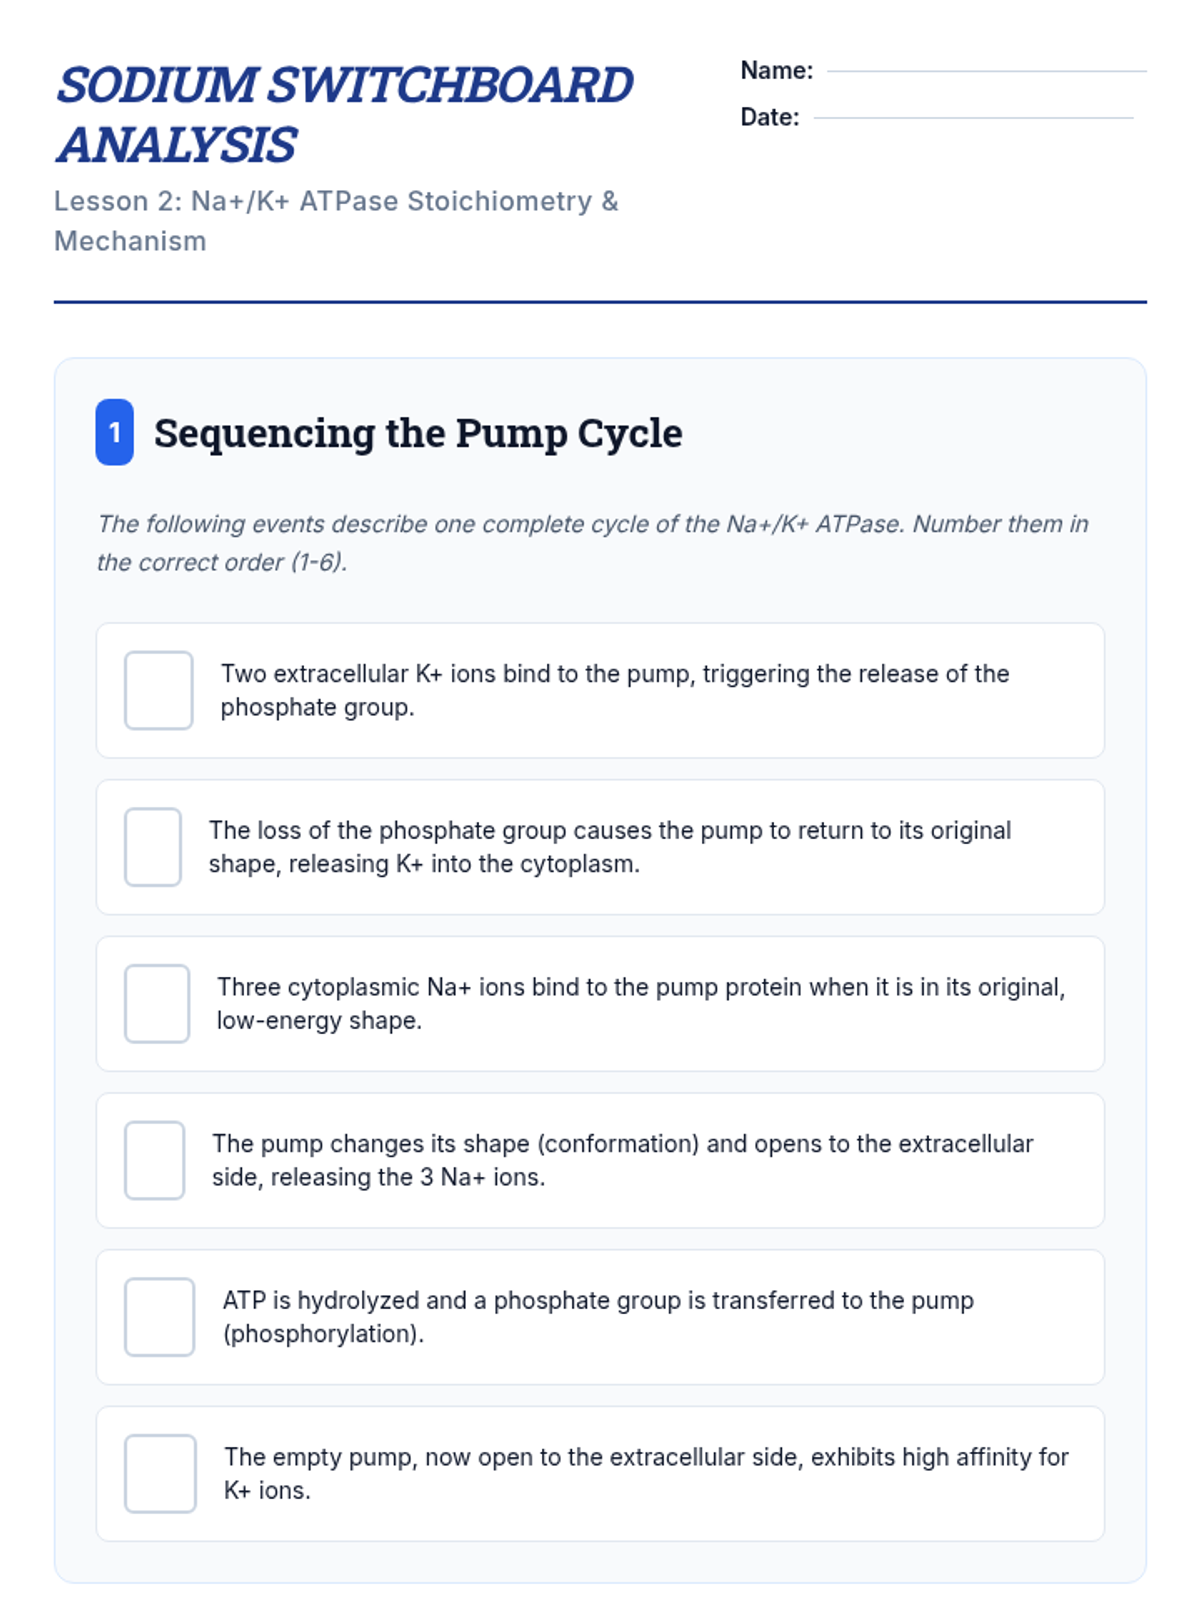Viewport: 1200px width, 1600px height.
Task: Click the Lesson 2 subtitle text
Action: pos(336,221)
